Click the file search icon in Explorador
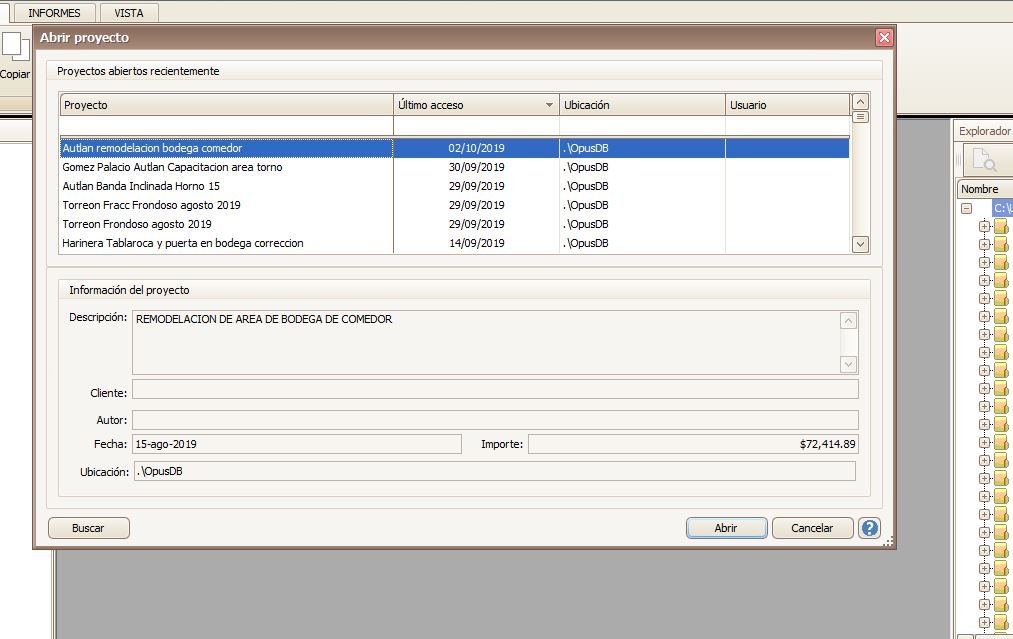1013x639 pixels. pyautogui.click(x=985, y=160)
